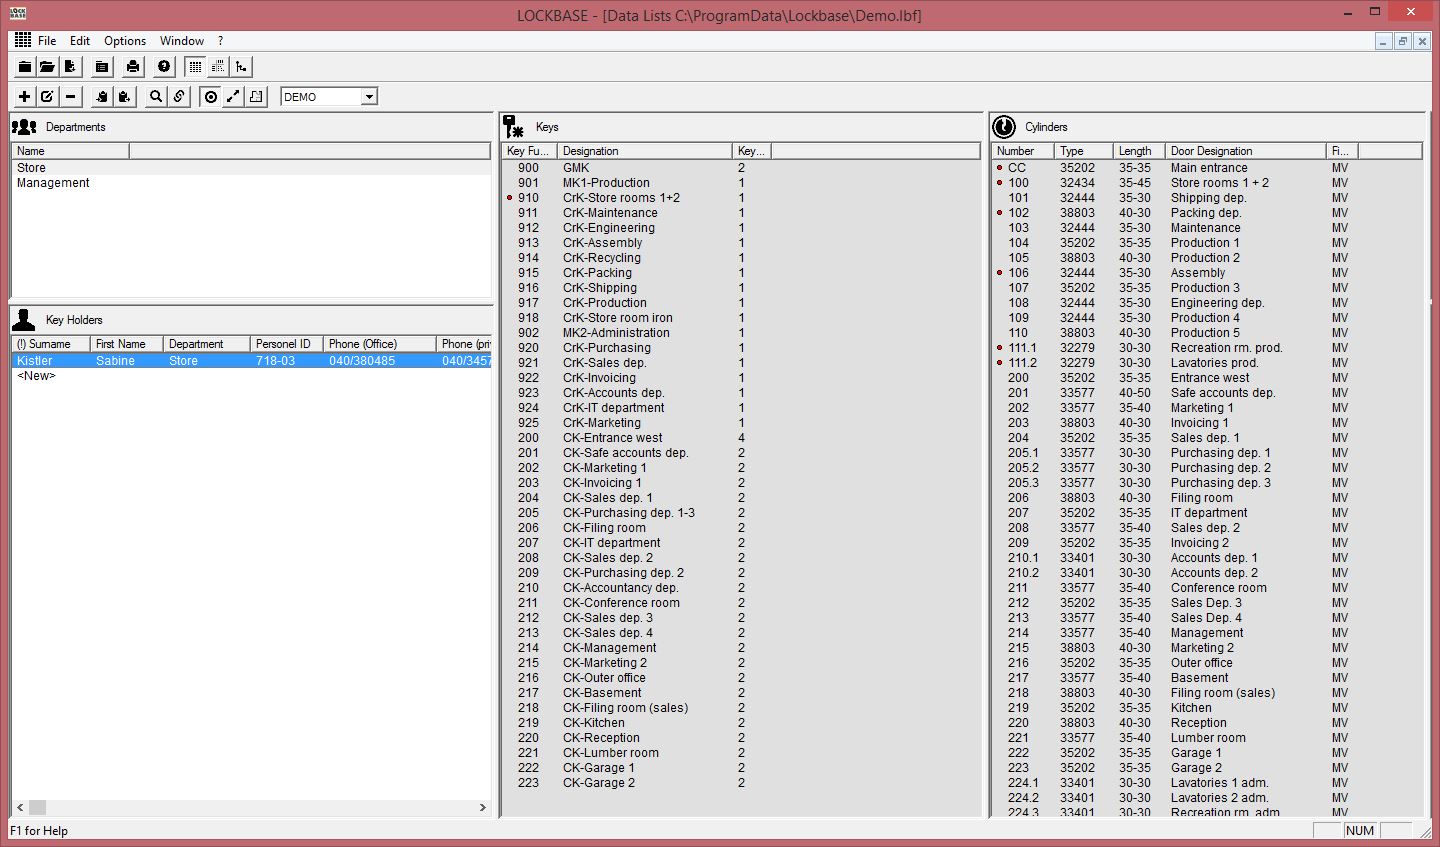Viewport: 1440px width, 847px height.
Task: Switch to the locking matrix view
Action: click(x=218, y=67)
